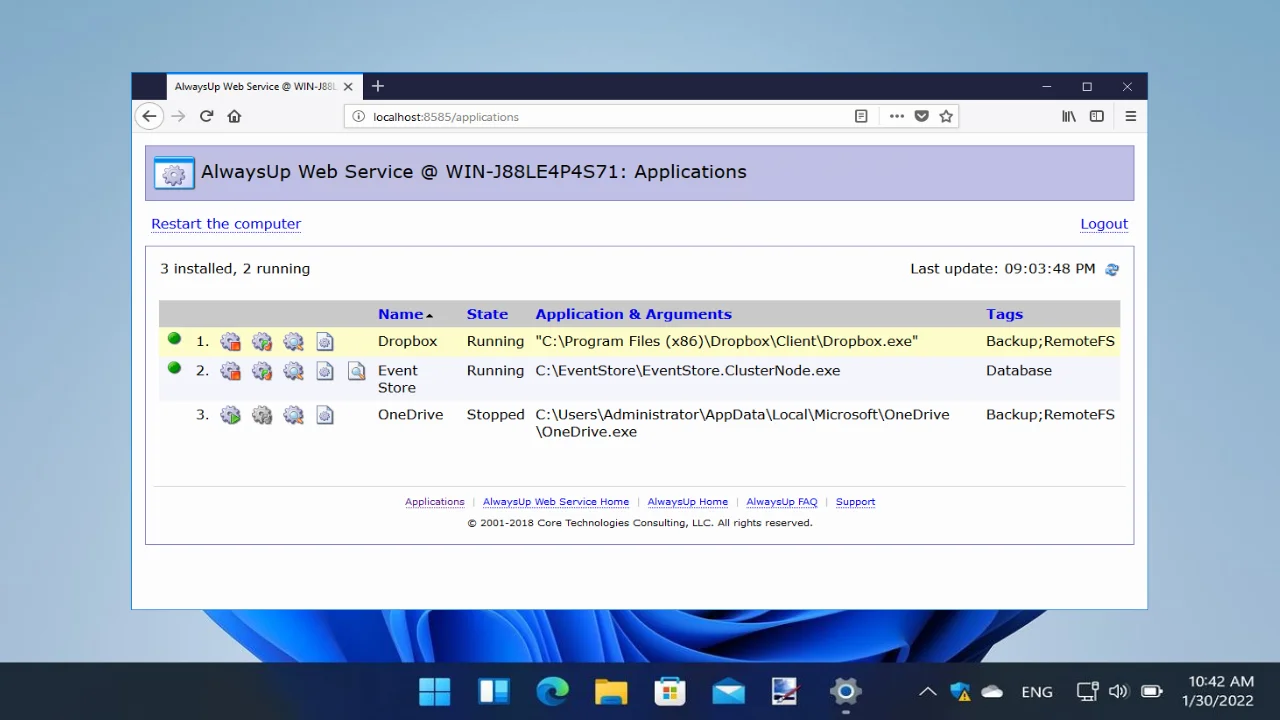Stop Event Store using its stop icon
This screenshot has width=1280, height=720.
231,371
